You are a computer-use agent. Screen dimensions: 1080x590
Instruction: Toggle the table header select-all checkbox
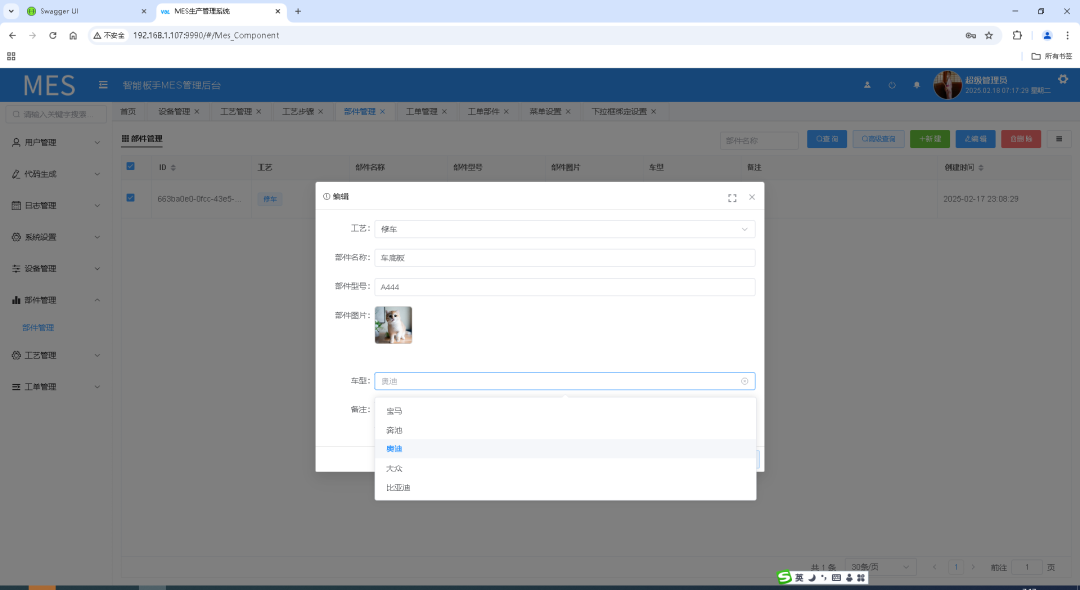(130, 167)
